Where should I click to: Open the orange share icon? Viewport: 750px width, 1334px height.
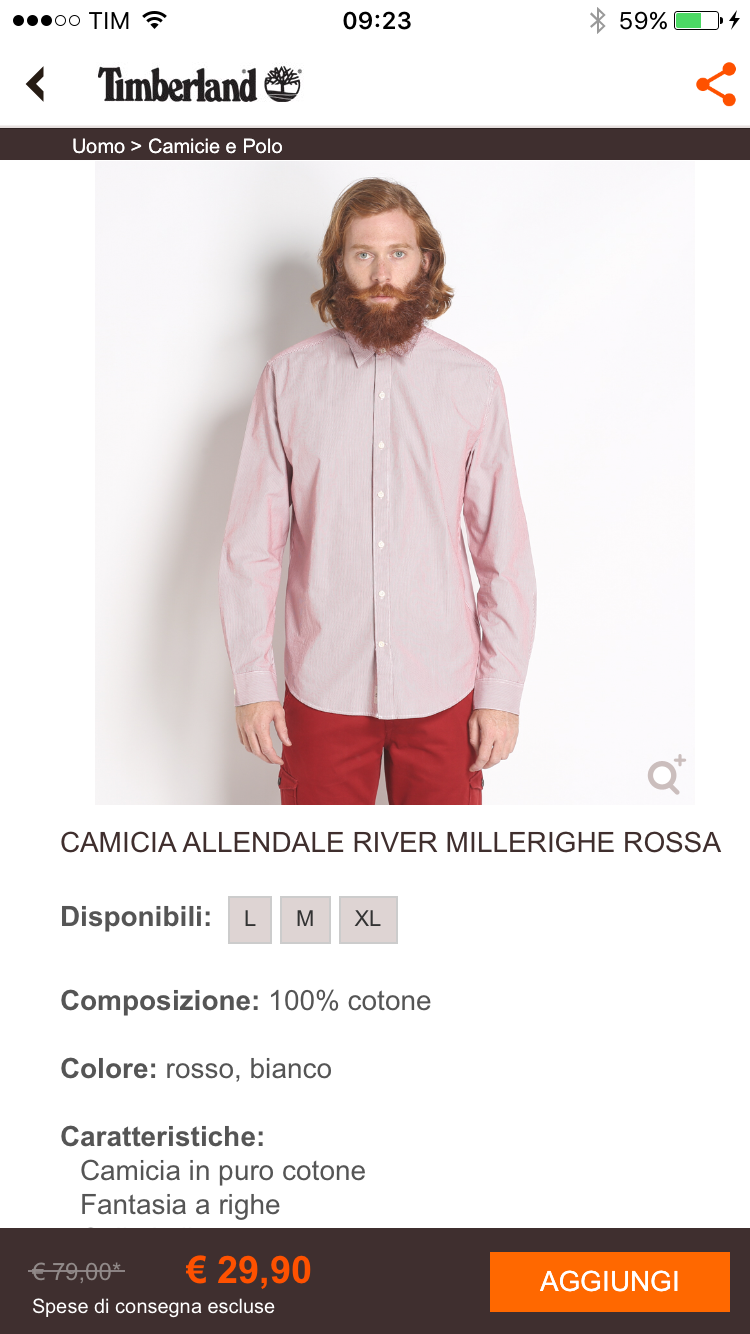click(x=716, y=84)
